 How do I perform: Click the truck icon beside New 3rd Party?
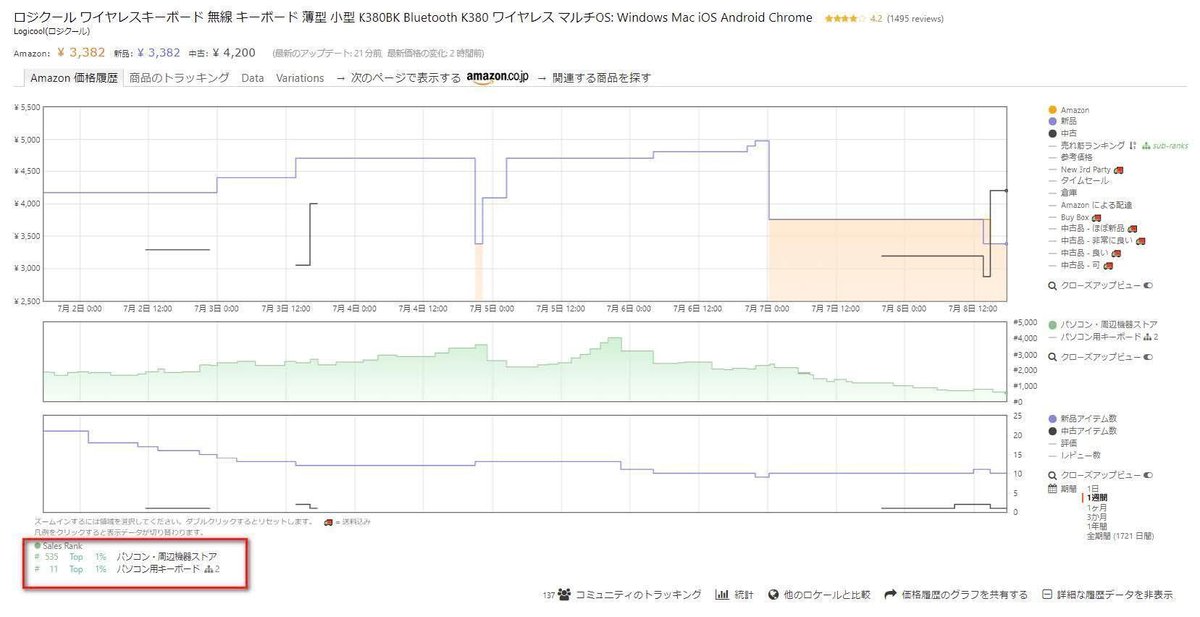point(1118,169)
